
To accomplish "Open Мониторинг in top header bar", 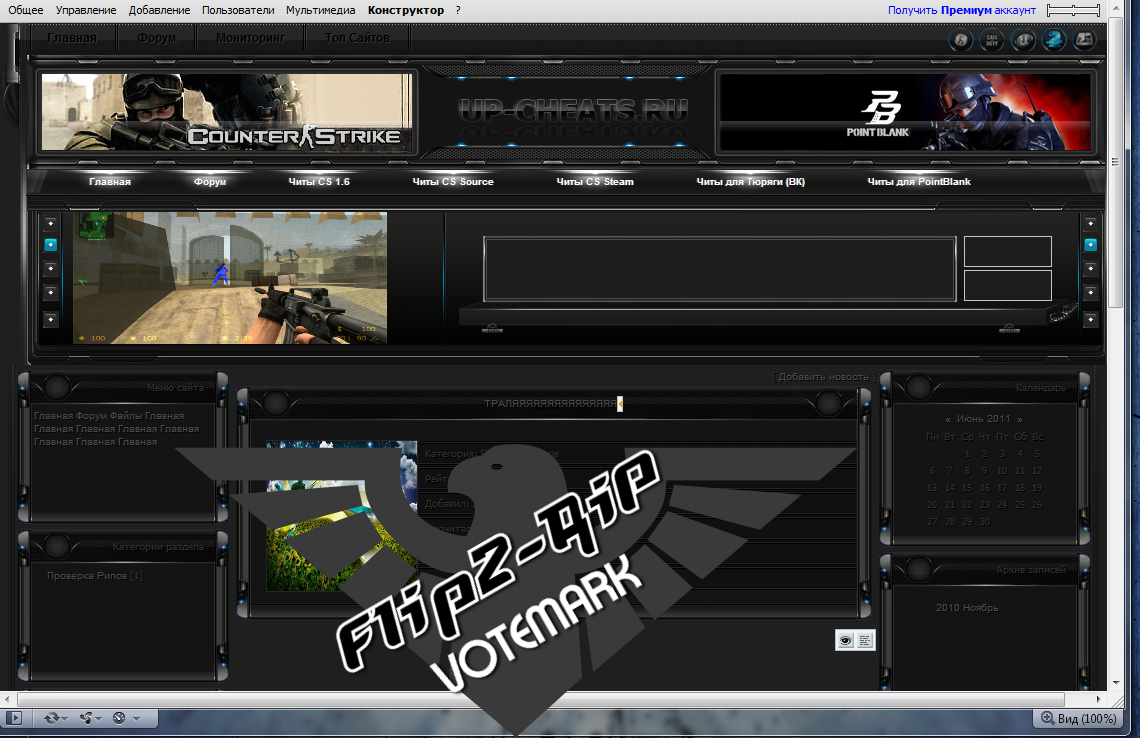I will coord(250,38).
